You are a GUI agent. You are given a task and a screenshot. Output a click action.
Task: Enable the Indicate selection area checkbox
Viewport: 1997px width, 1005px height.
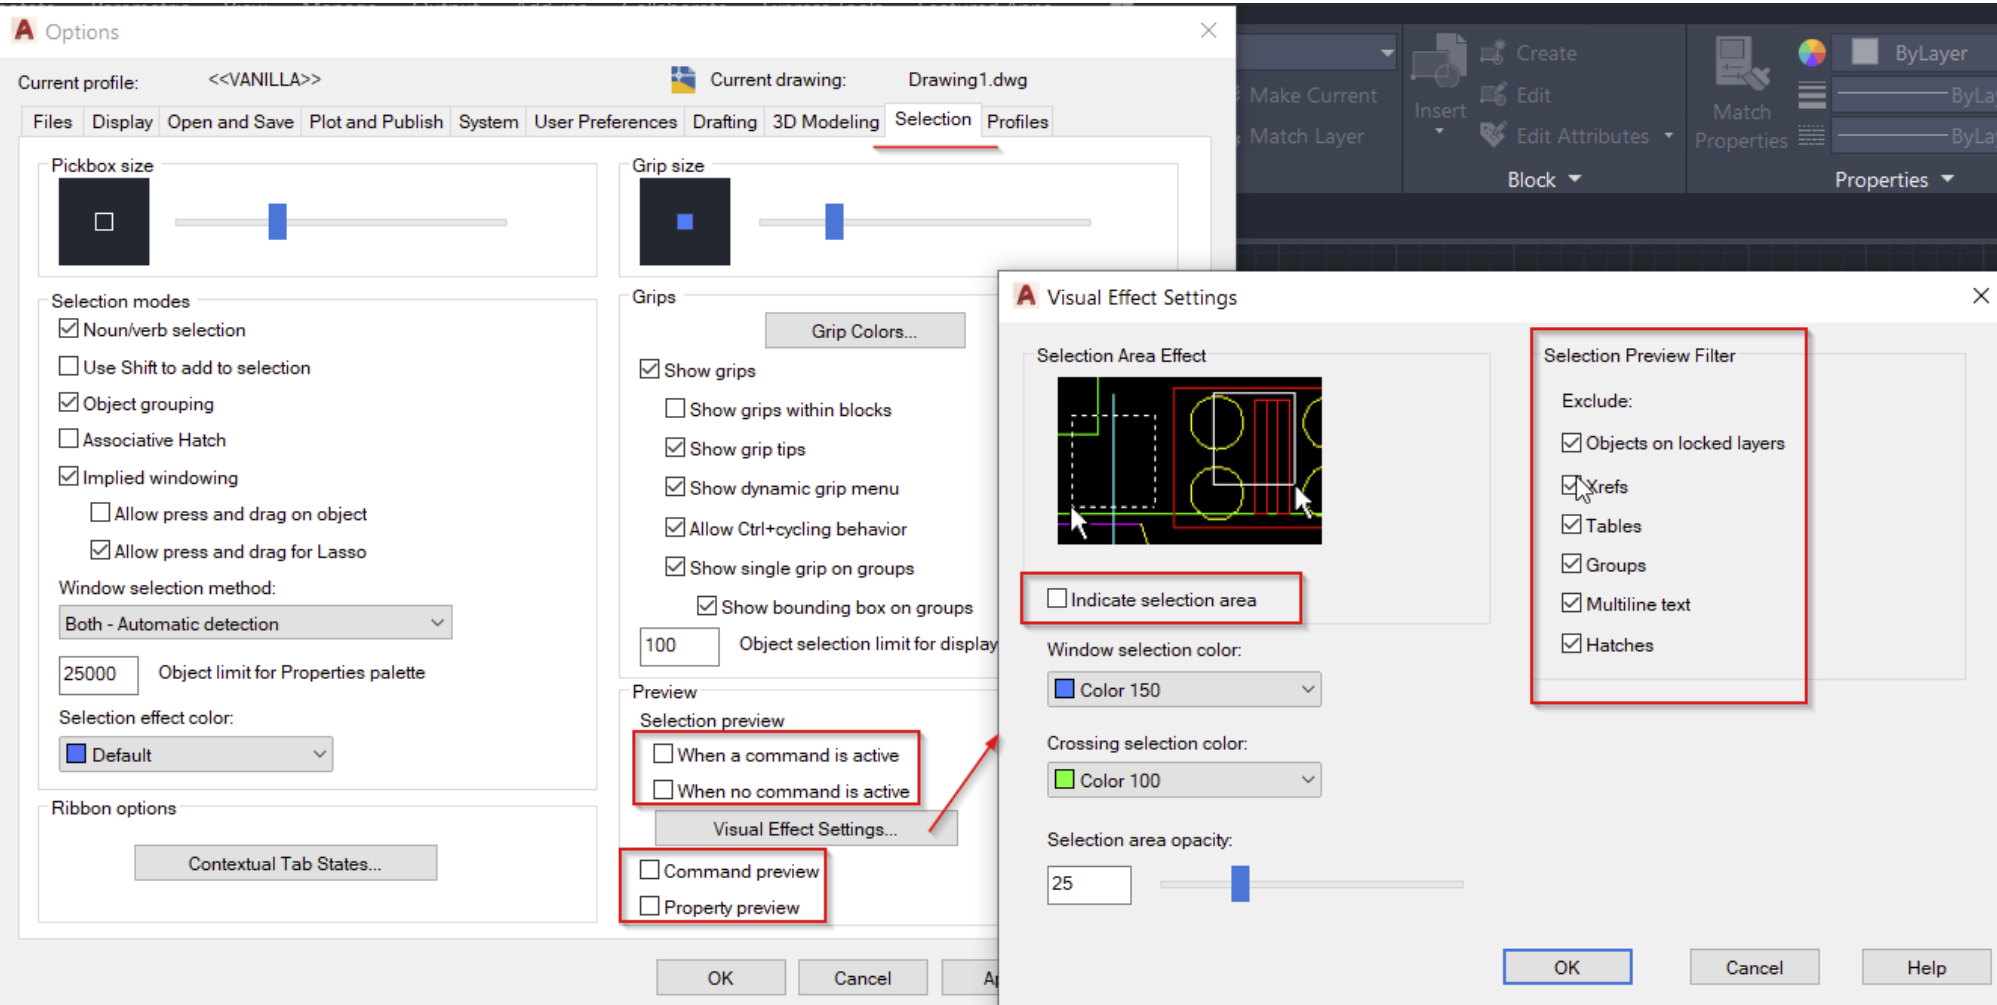coord(1057,598)
